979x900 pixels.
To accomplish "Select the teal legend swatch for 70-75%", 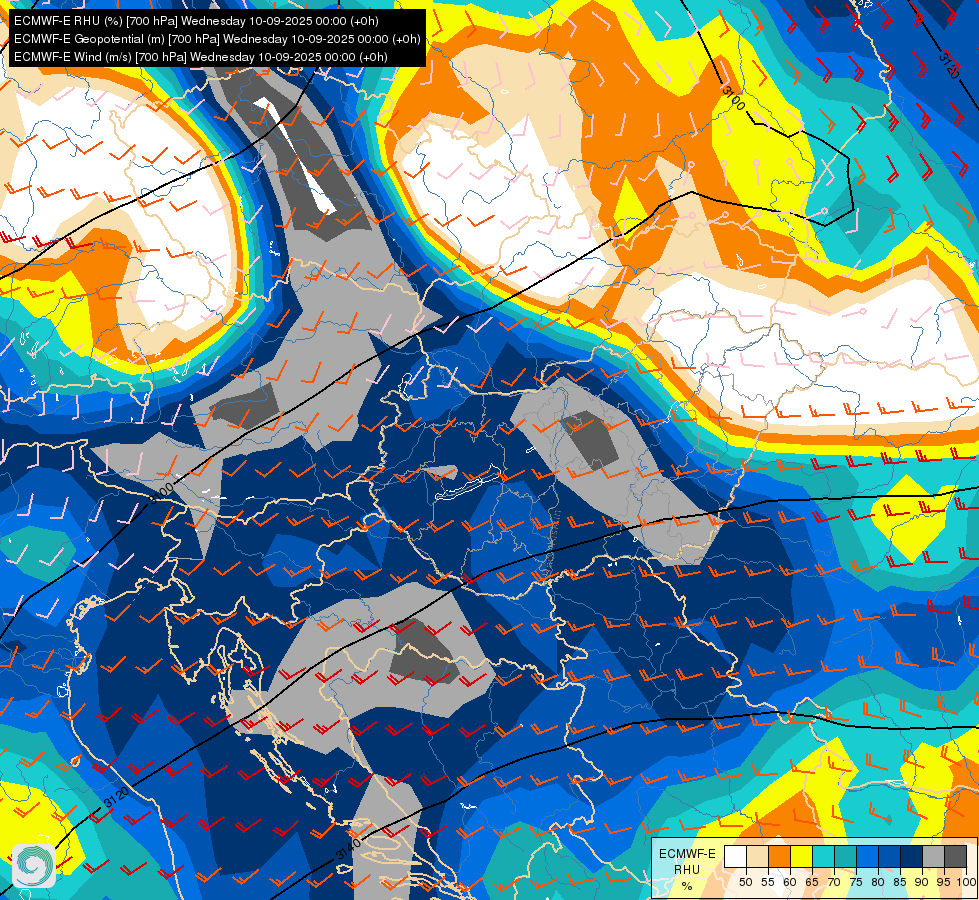I will point(845,856).
